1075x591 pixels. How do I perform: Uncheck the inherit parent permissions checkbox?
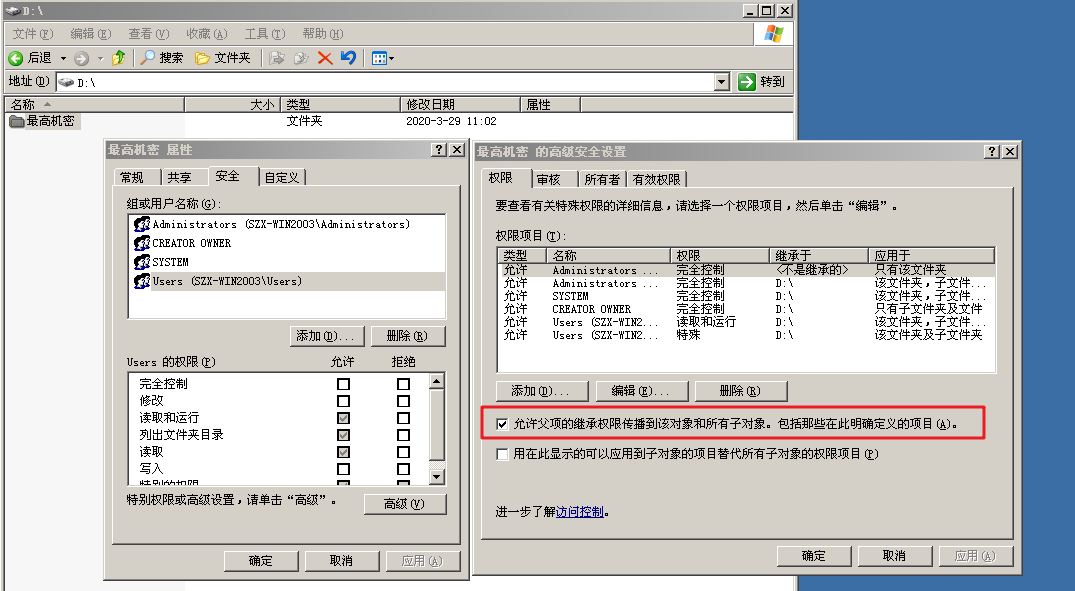[x=503, y=424]
